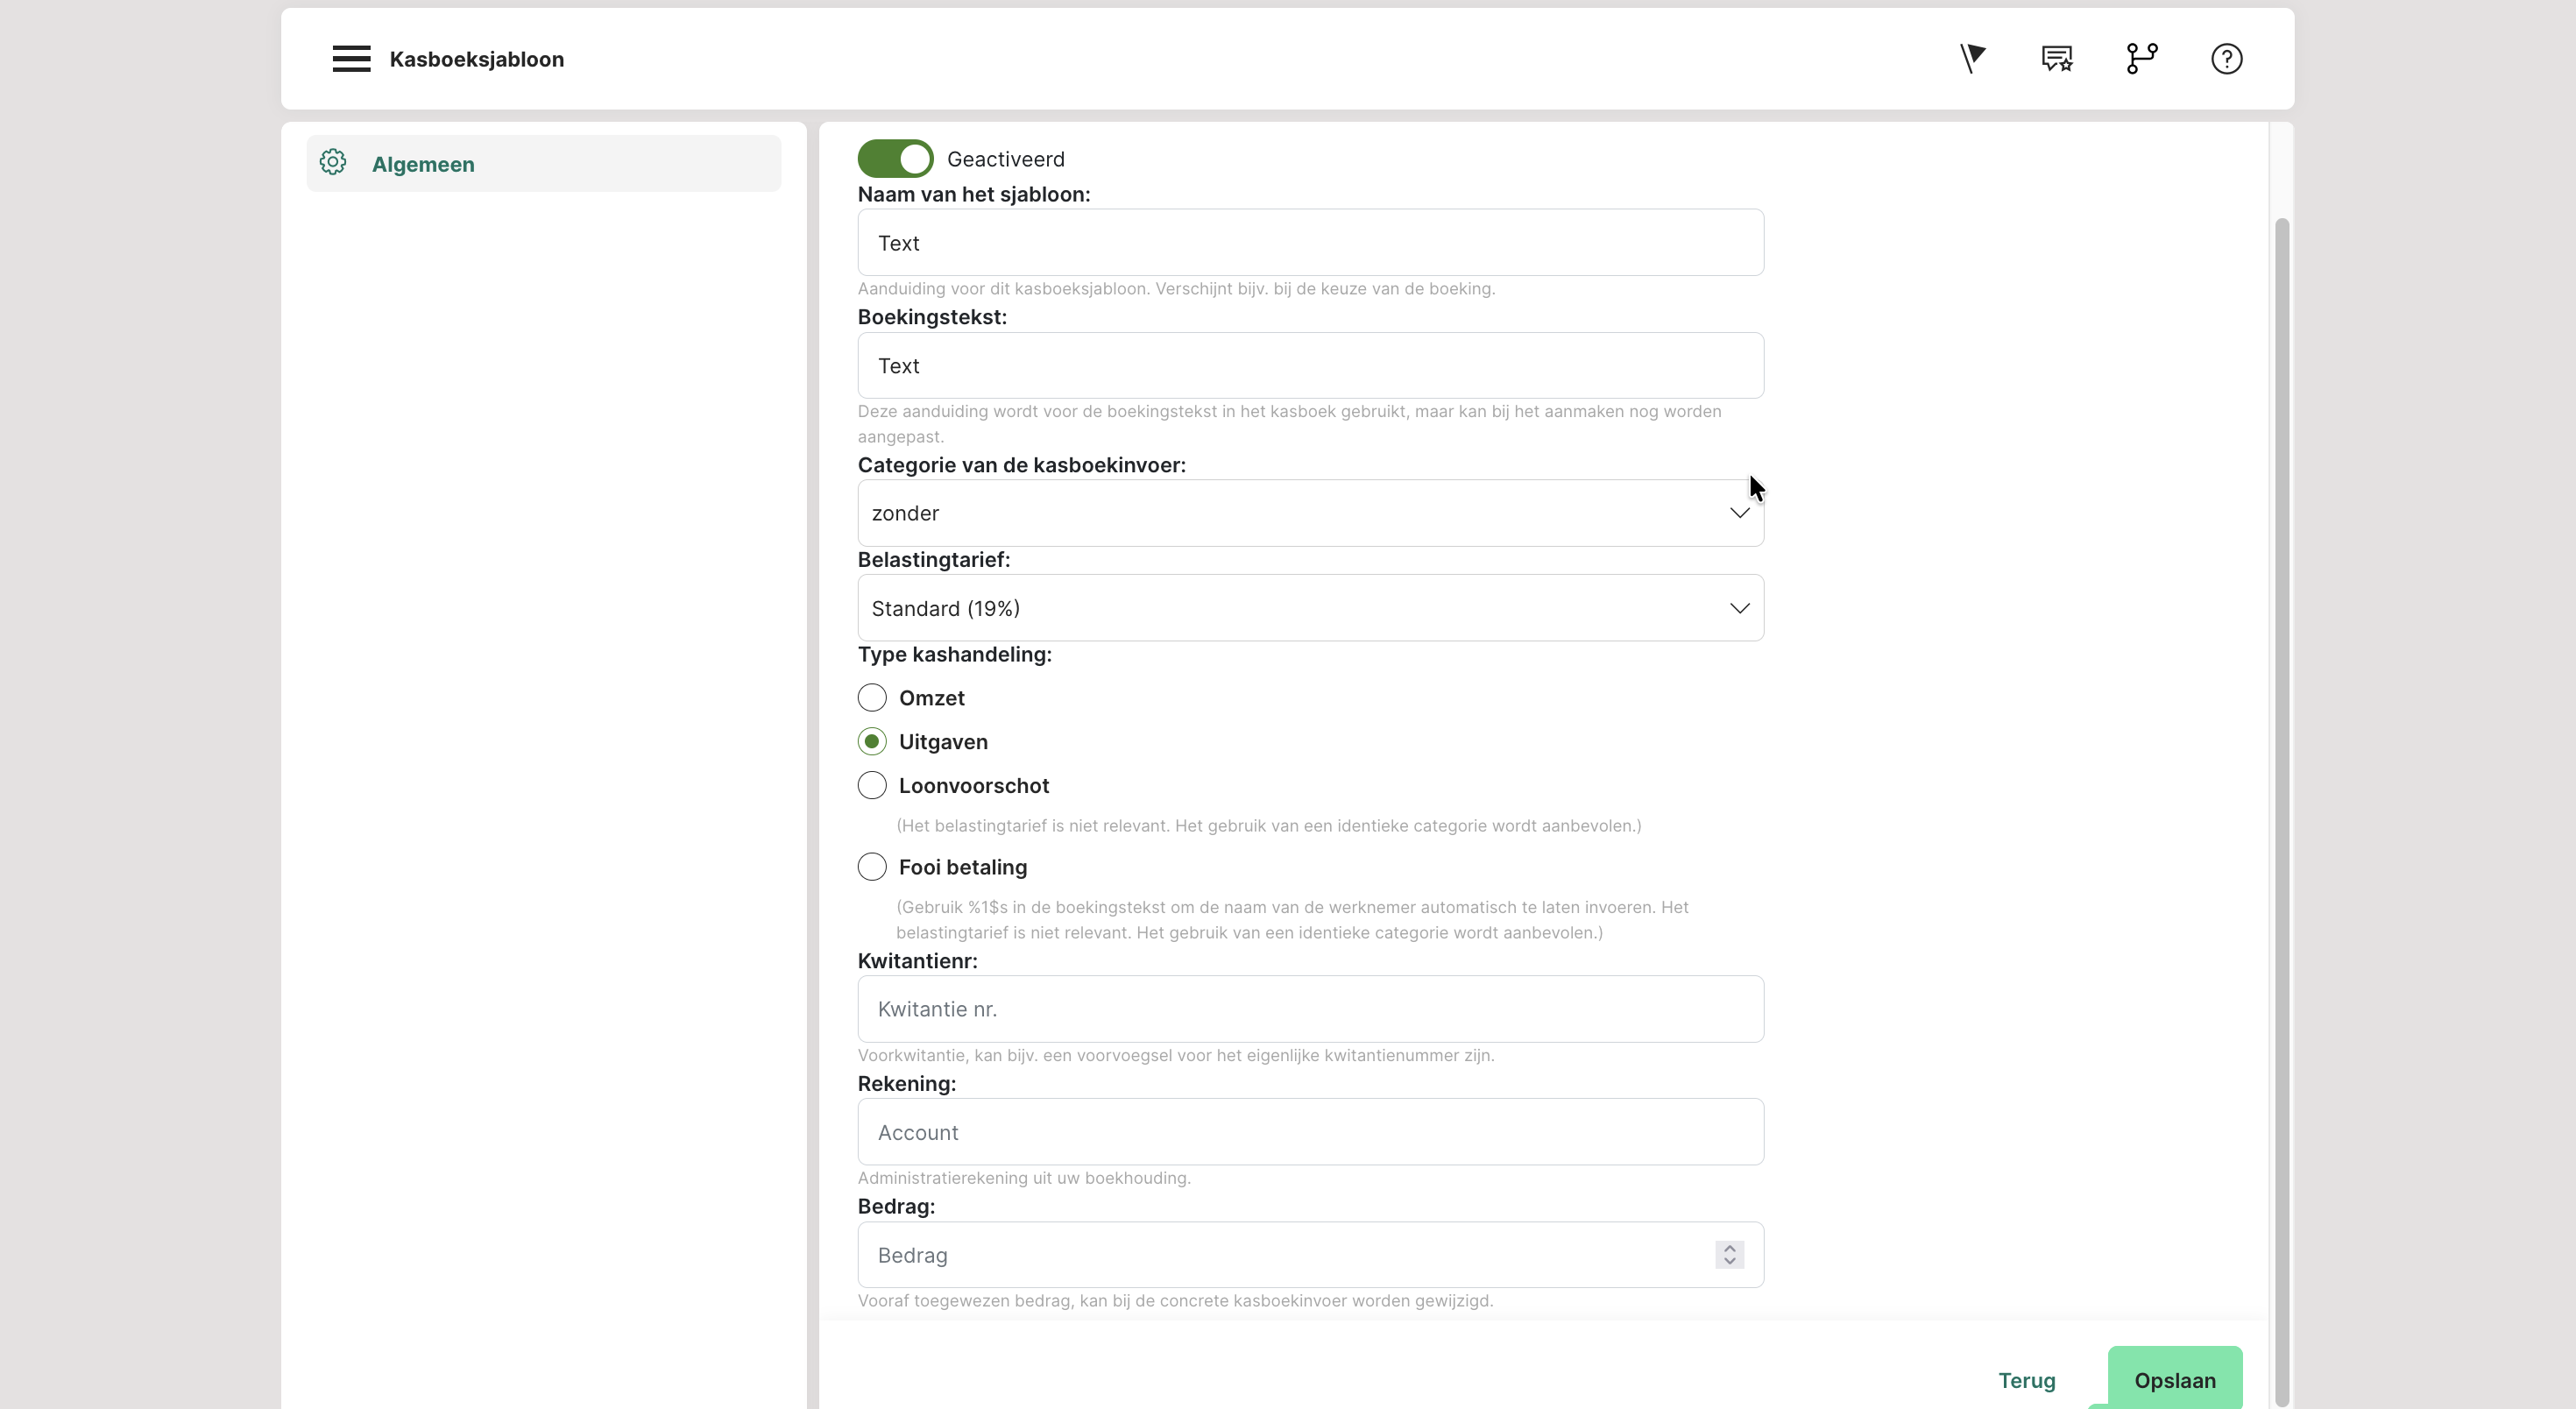Select the Uitgaven radio button
Screen dimensions: 2576x1409
872,742
